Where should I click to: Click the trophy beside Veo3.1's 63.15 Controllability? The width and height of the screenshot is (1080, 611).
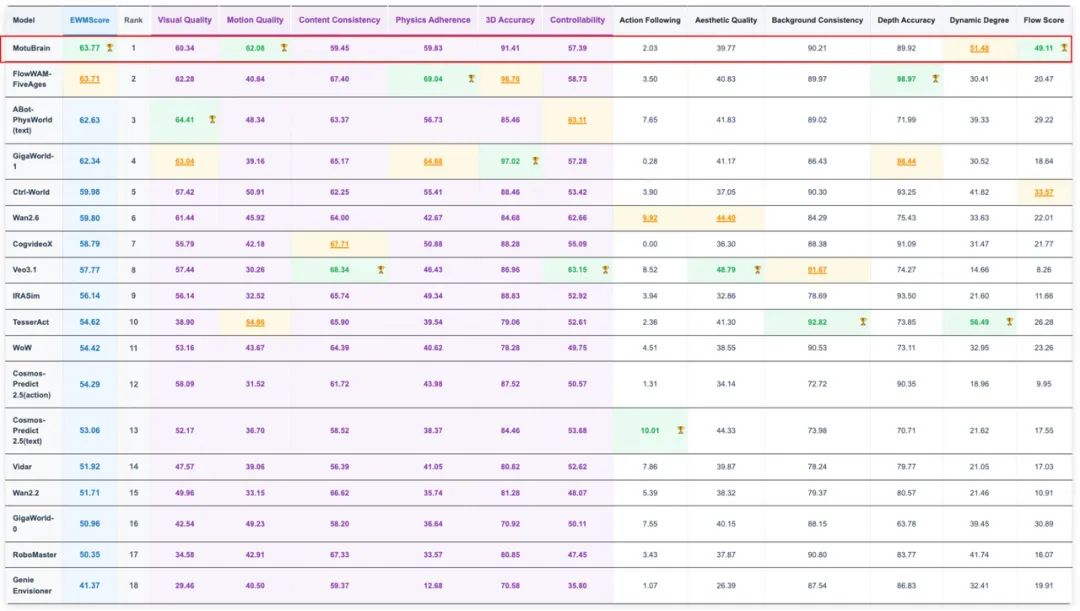click(605, 270)
